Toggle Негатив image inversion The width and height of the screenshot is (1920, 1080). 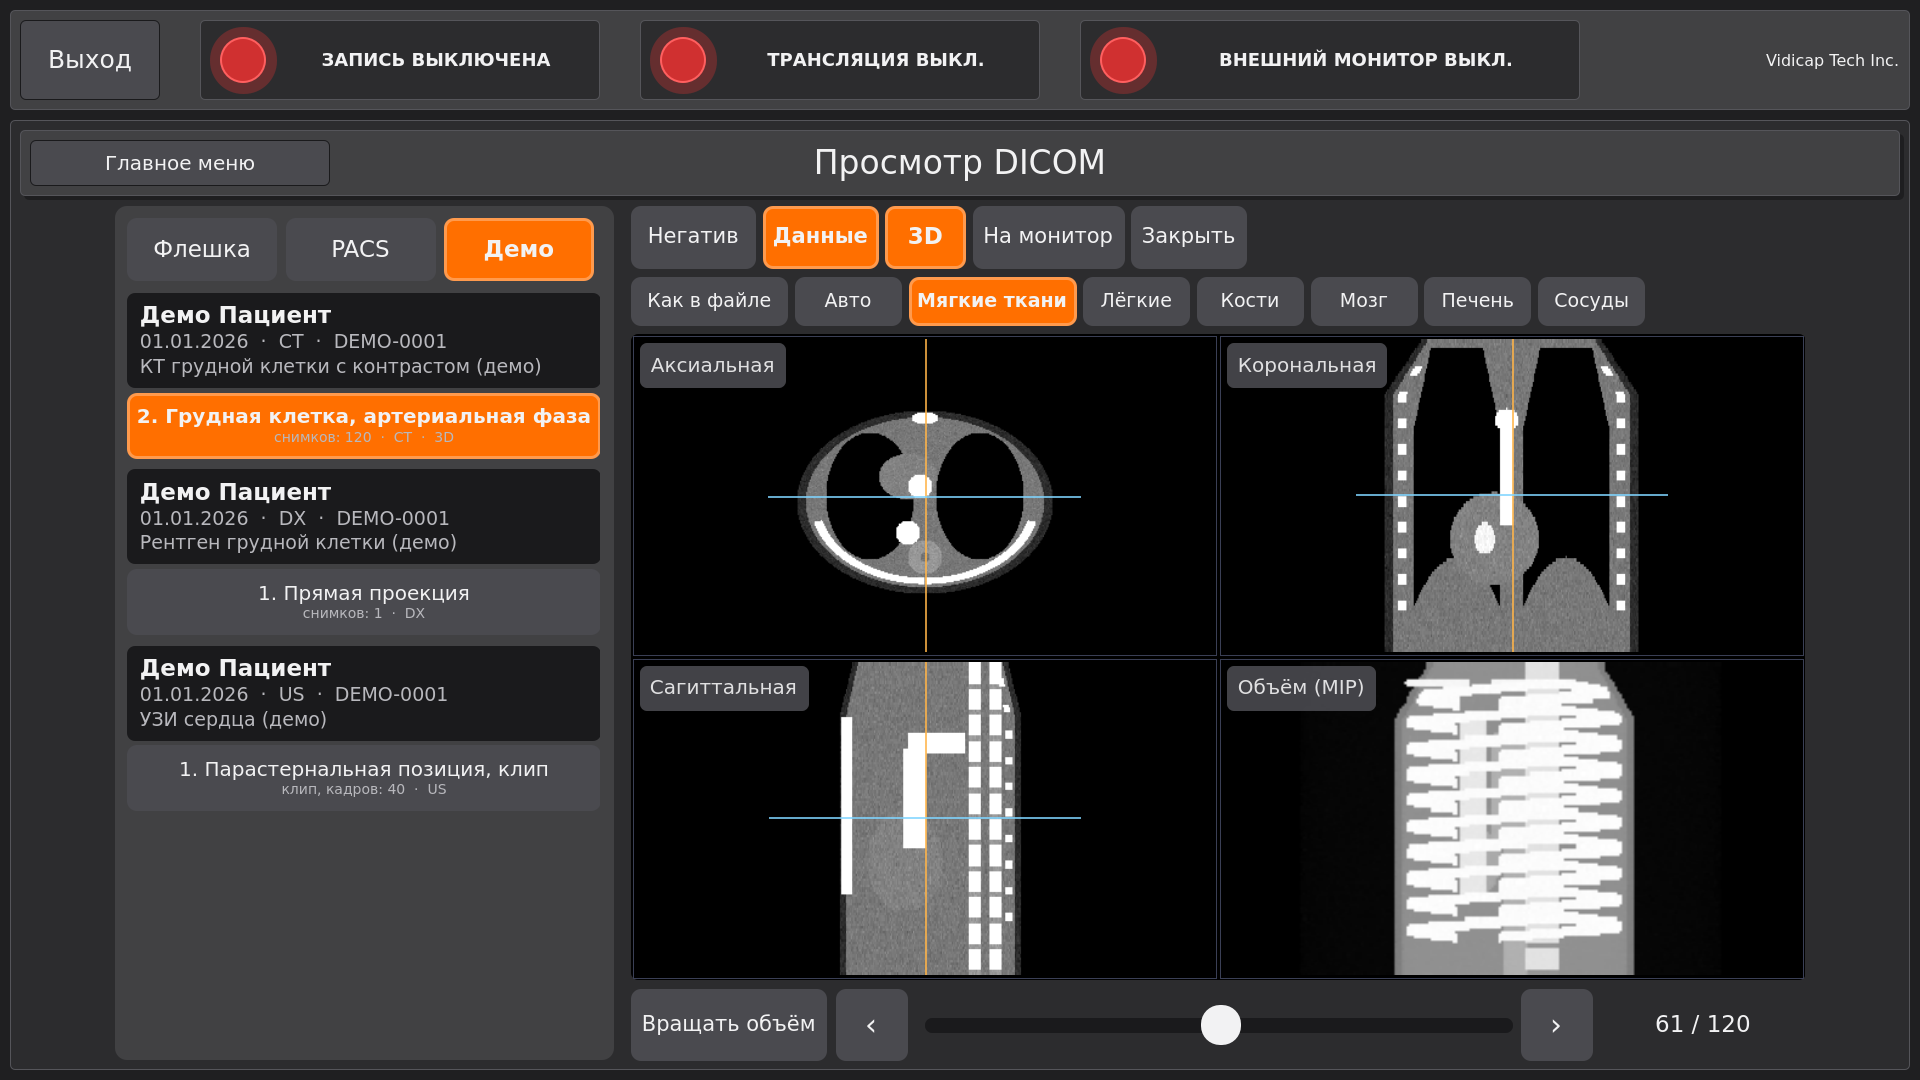pyautogui.click(x=693, y=237)
